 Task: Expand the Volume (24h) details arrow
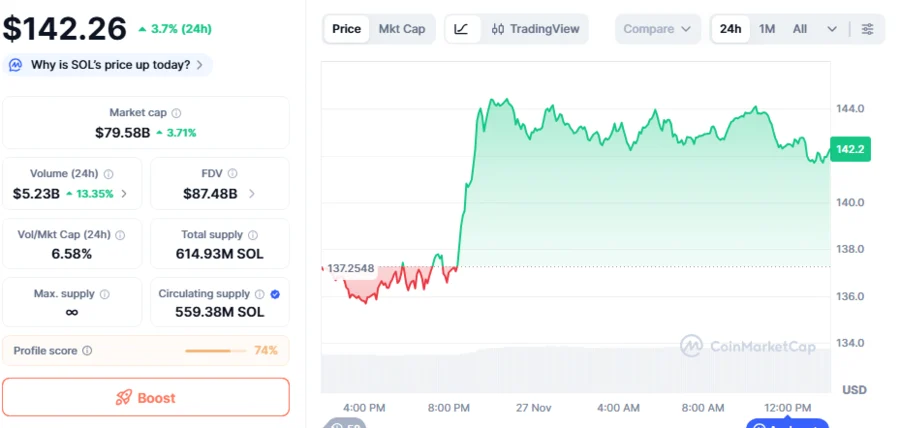point(124,194)
